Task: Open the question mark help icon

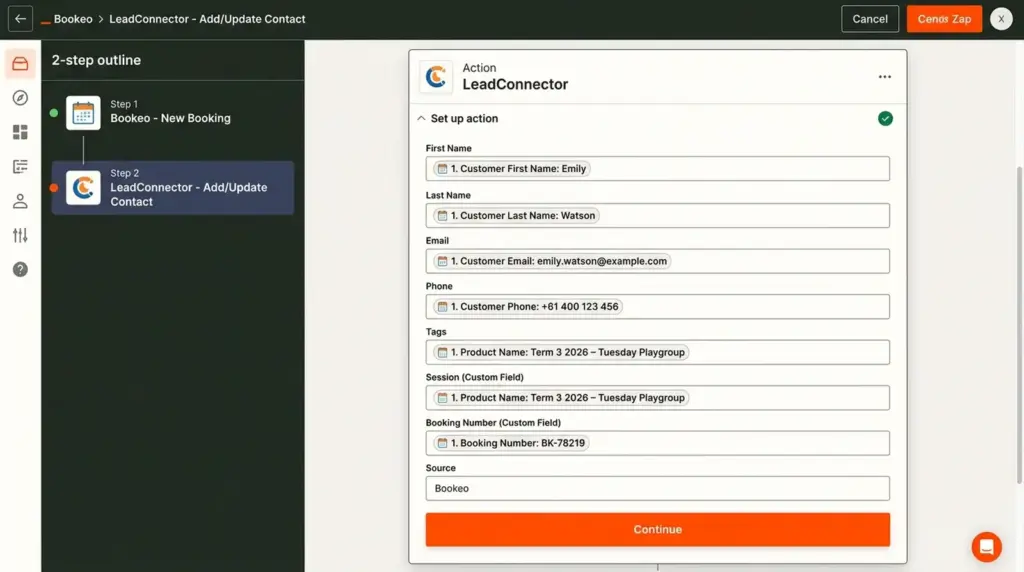Action: click(20, 269)
